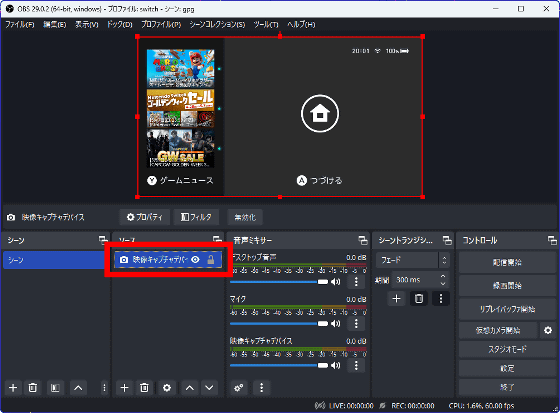Increase transition duration with stepper arrows
The height and width of the screenshot is (413, 560).
point(443,276)
